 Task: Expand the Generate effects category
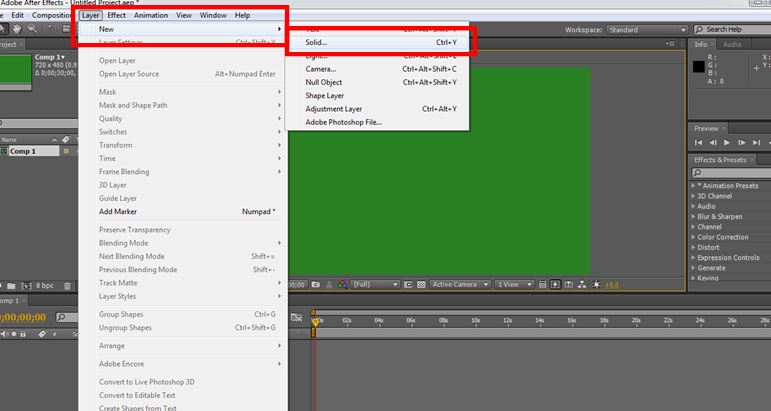pos(693,268)
